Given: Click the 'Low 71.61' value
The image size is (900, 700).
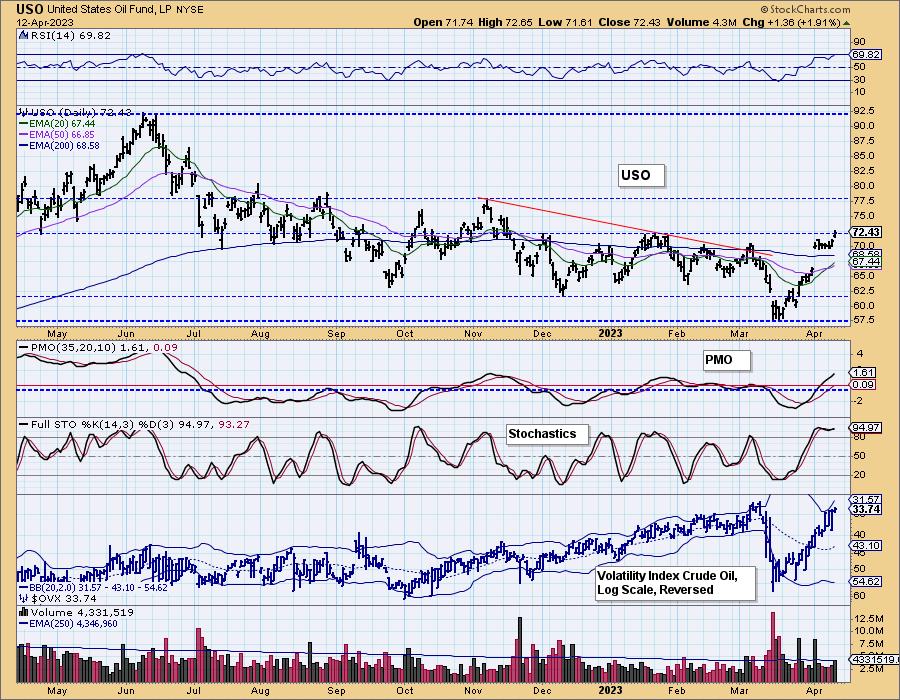Looking at the screenshot, I should 564,22.
